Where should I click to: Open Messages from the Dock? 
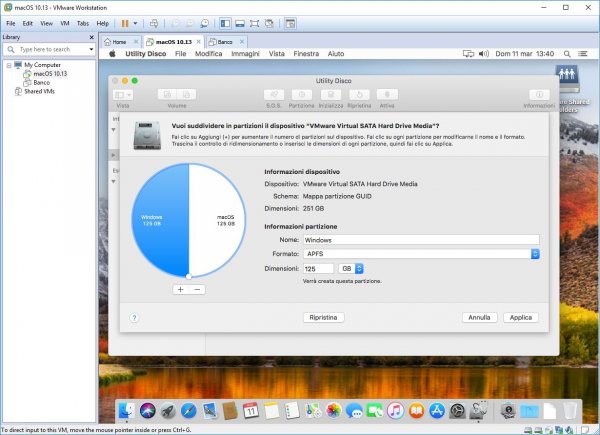354,411
